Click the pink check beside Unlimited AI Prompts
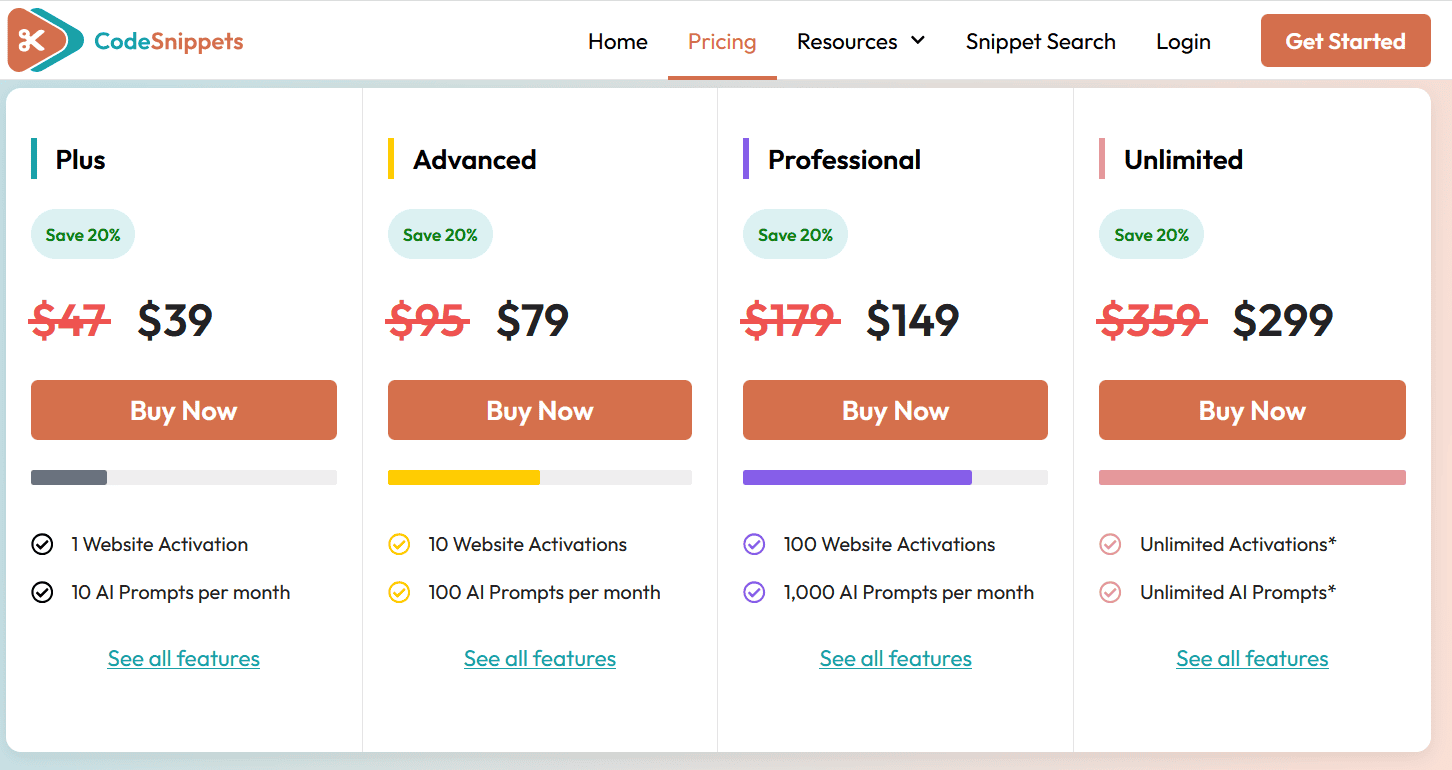 pos(1111,592)
